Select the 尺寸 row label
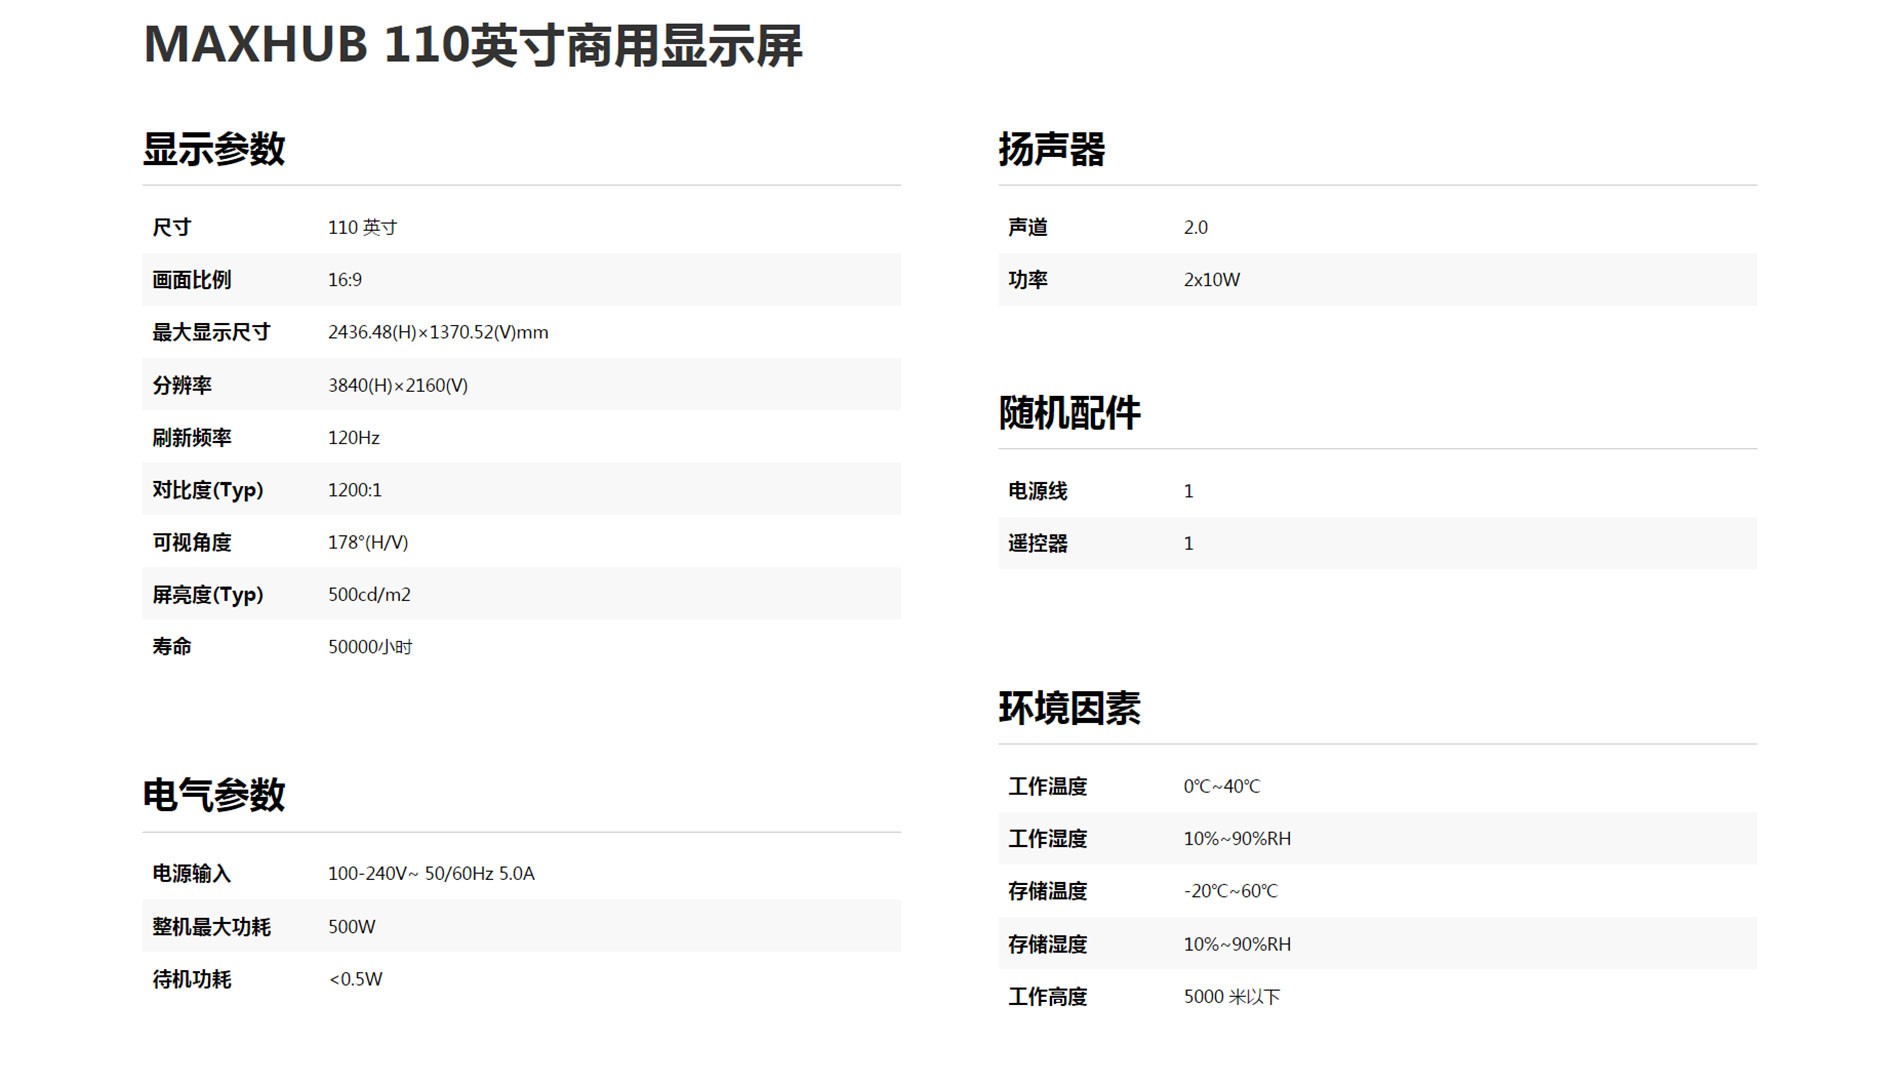1900x1066 pixels. pos(172,227)
